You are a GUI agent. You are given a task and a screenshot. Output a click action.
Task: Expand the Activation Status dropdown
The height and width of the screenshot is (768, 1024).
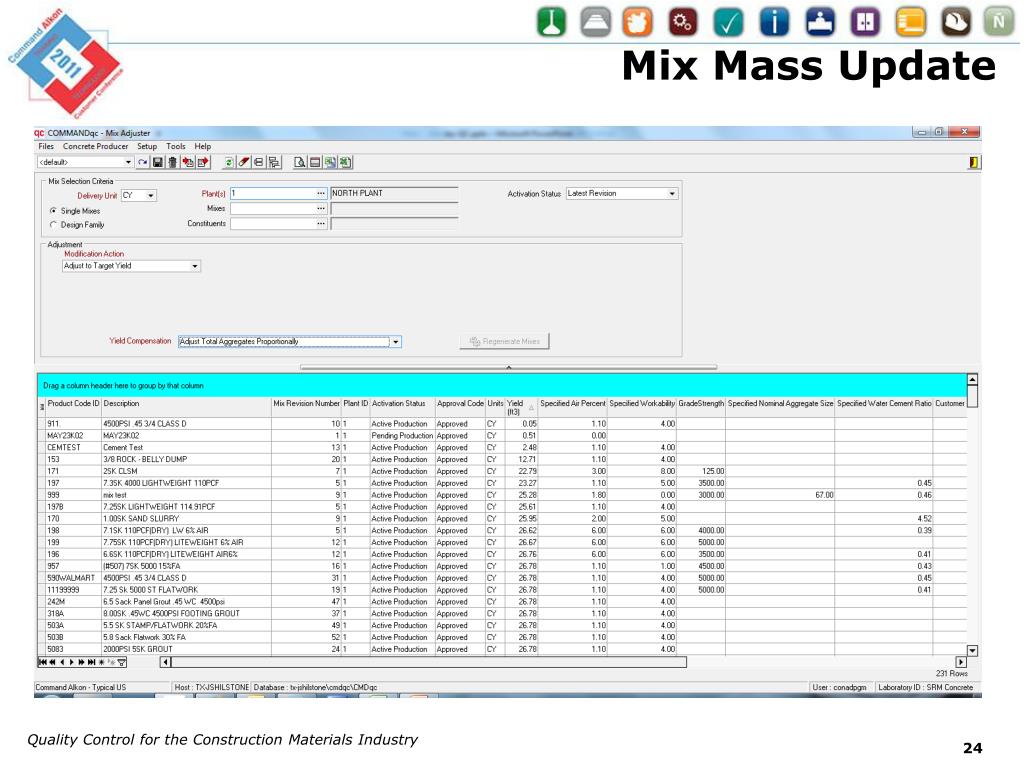(672, 194)
